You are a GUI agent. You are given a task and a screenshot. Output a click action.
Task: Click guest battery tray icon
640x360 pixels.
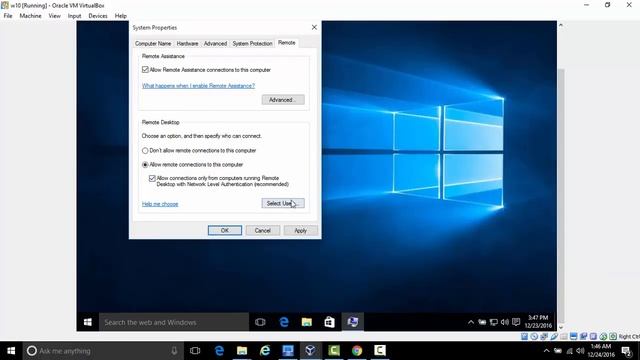[x=482, y=322]
